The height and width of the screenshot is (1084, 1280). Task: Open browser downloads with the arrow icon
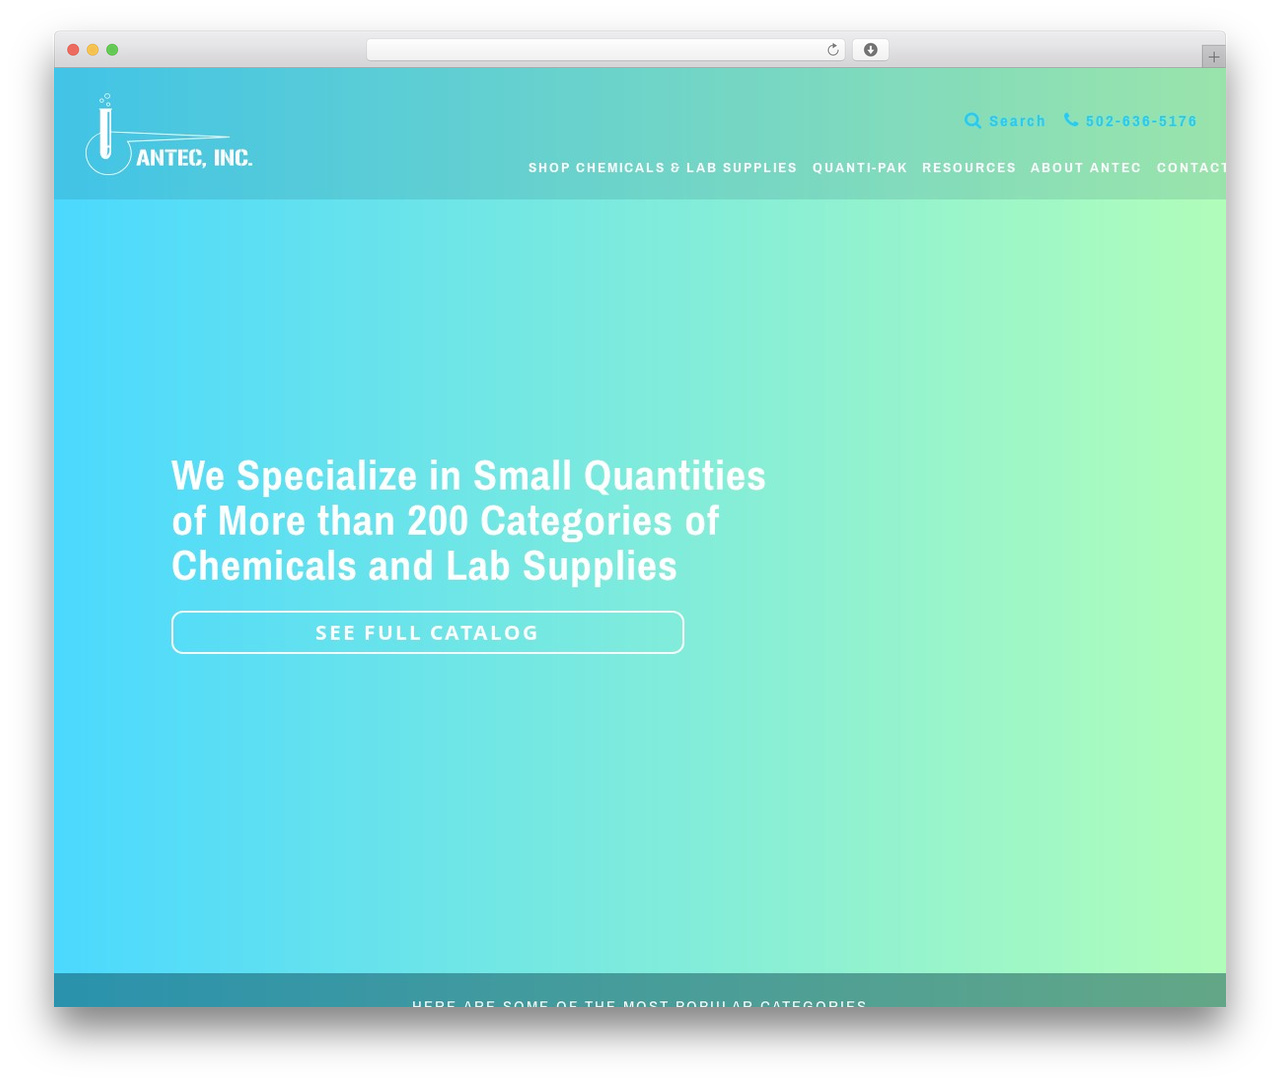coord(870,50)
